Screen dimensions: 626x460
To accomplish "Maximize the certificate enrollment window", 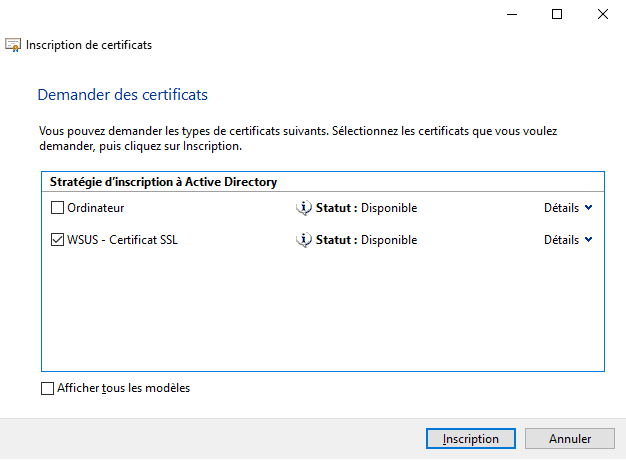I will click(557, 14).
